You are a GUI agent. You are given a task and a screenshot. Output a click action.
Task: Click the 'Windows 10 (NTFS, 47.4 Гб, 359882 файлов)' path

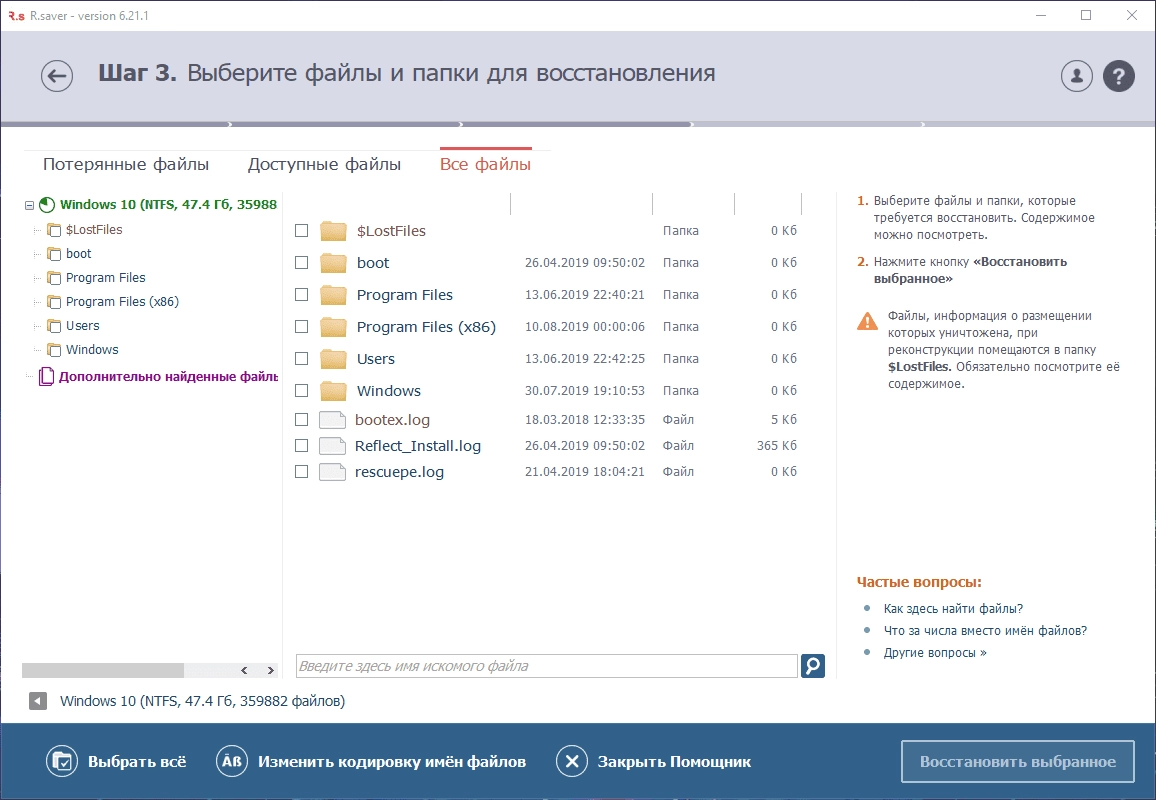click(202, 701)
